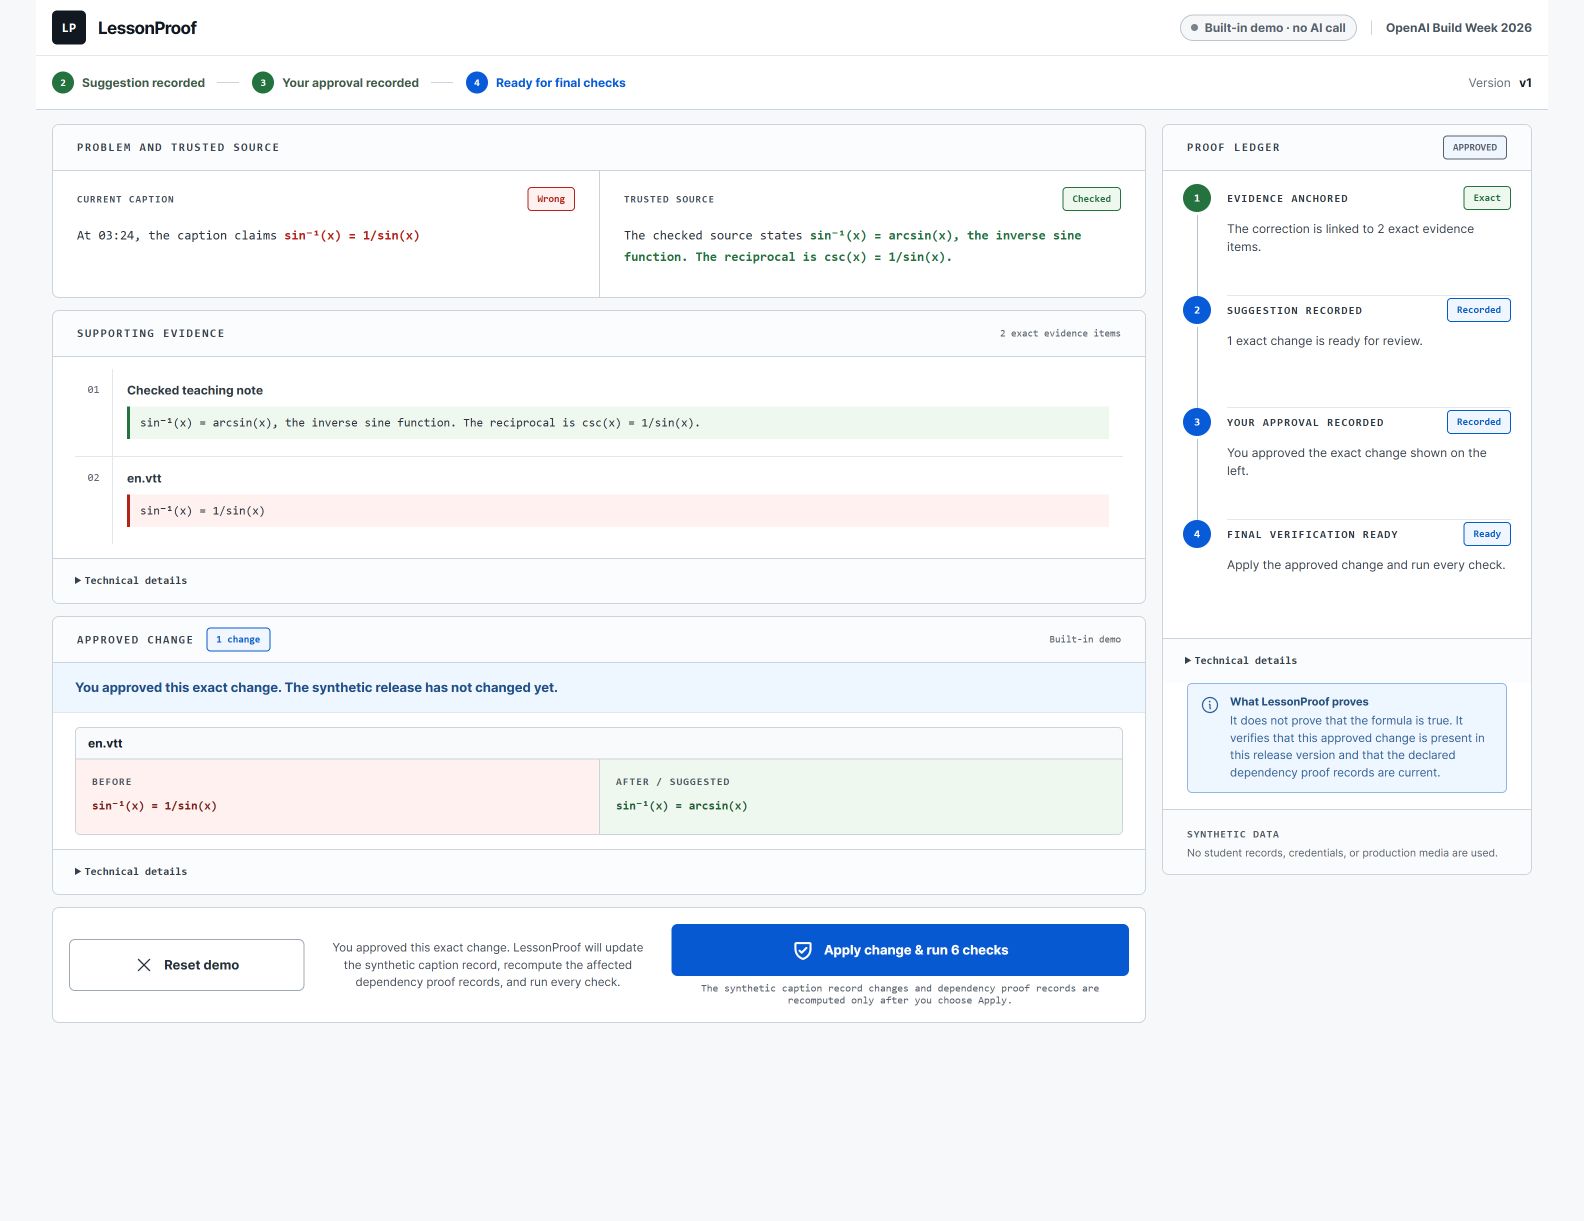
Task: Click the red en.vtt evidence formula line
Action: pos(618,511)
